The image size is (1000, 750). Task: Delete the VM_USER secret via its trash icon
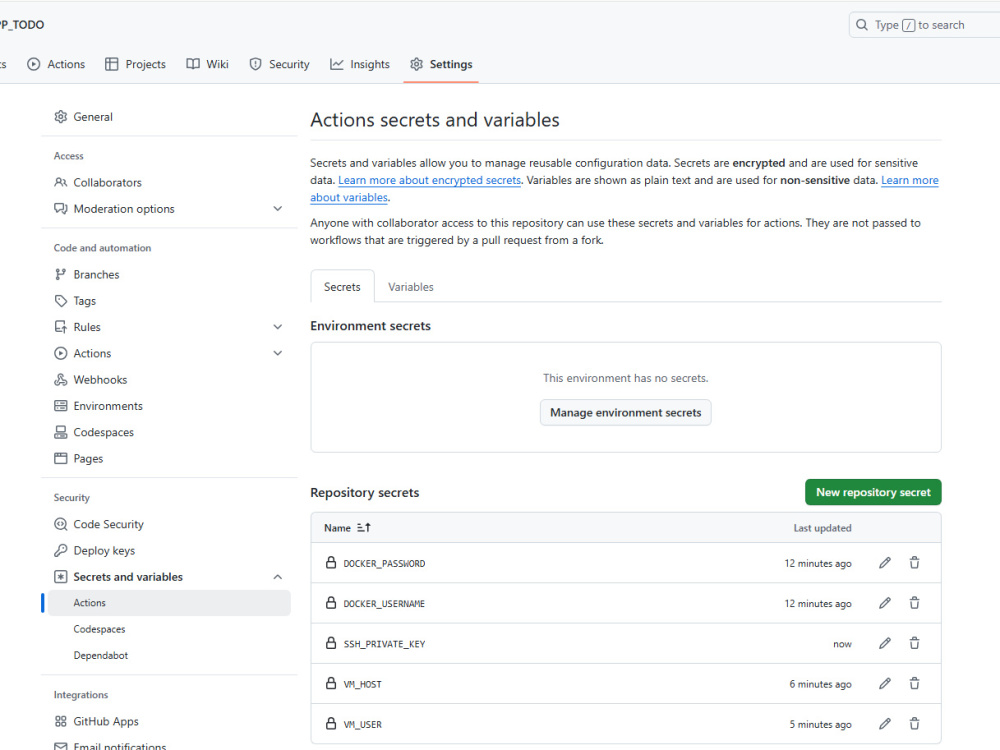pos(915,724)
